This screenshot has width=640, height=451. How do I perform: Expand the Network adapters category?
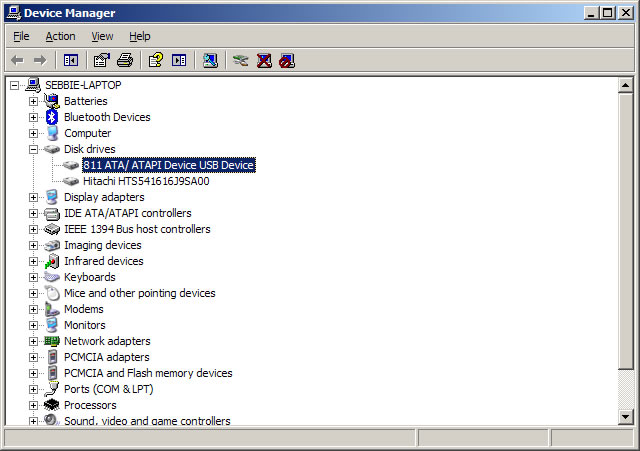(x=33, y=341)
